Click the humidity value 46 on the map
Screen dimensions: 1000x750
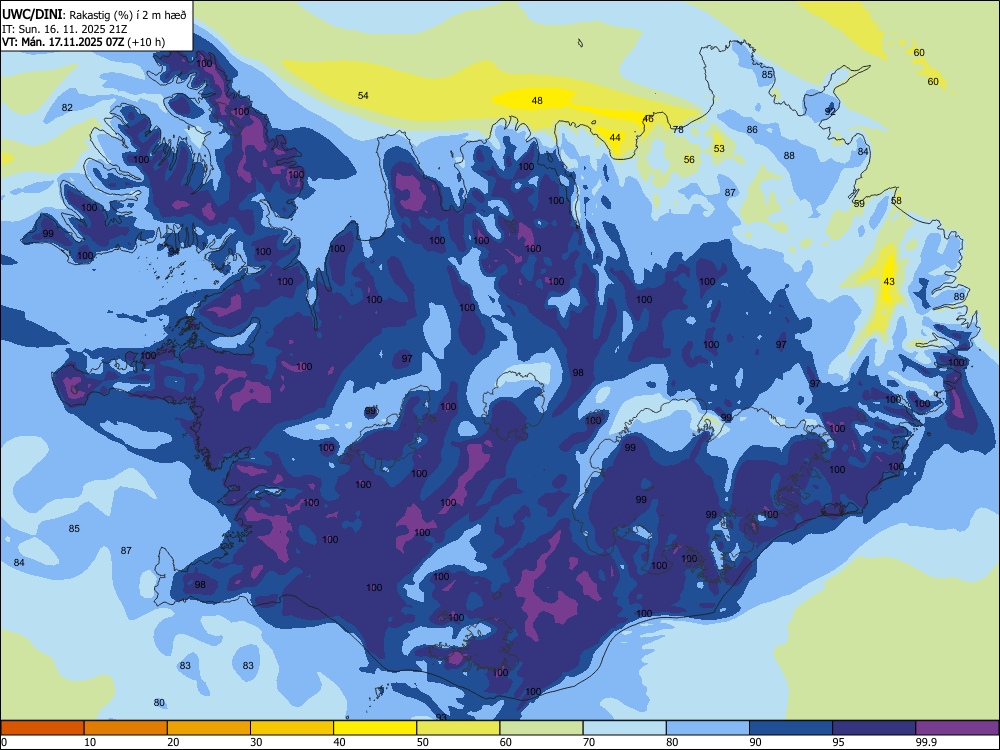click(648, 119)
